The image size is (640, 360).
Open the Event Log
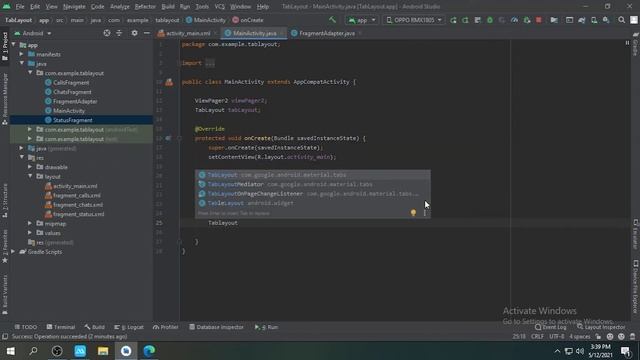pos(551,327)
